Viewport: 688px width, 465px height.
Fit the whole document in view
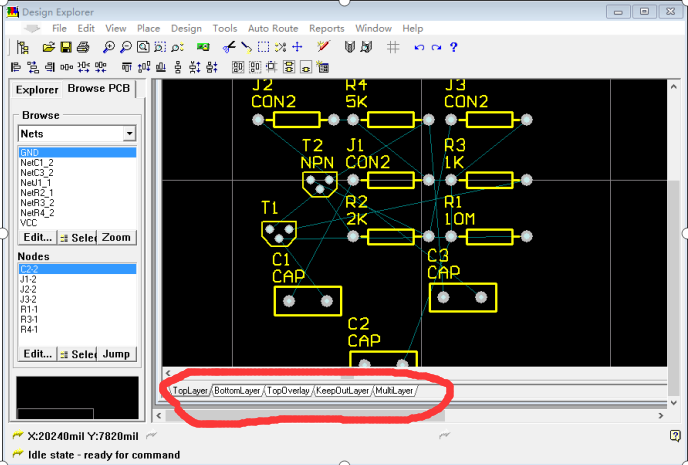click(143, 47)
